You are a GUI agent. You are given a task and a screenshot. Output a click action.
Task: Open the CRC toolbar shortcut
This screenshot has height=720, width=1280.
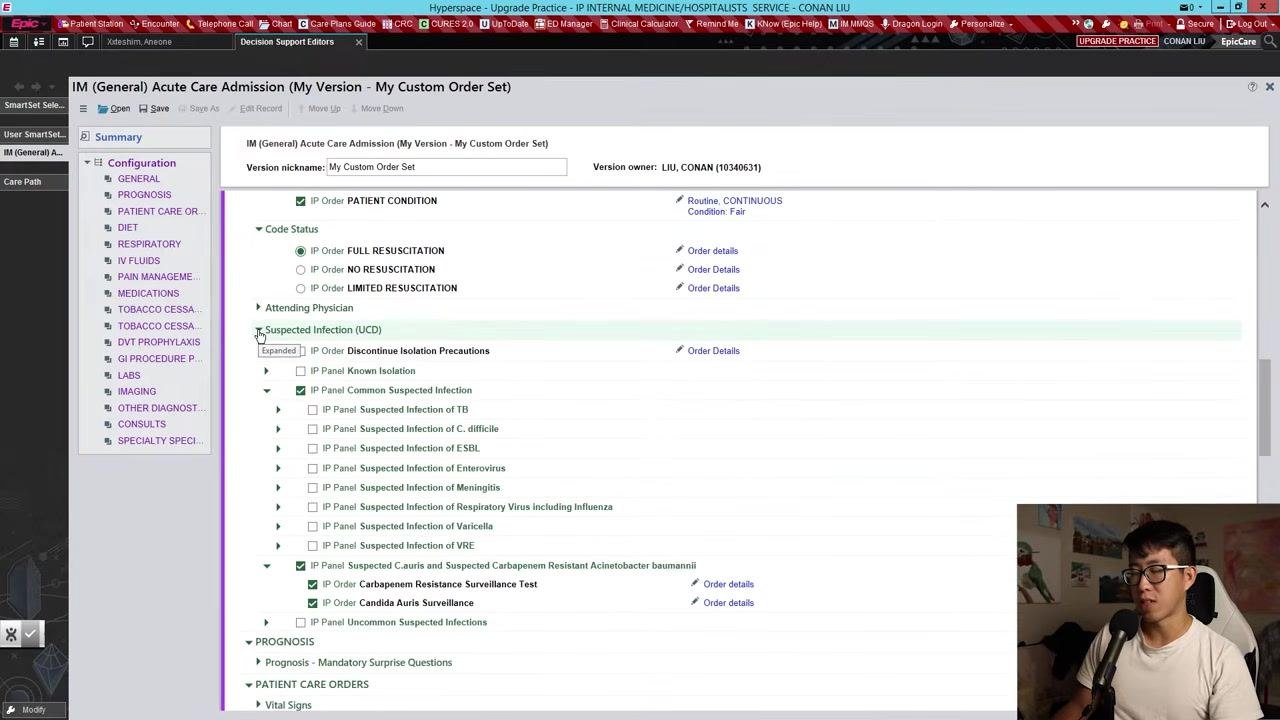(397, 24)
